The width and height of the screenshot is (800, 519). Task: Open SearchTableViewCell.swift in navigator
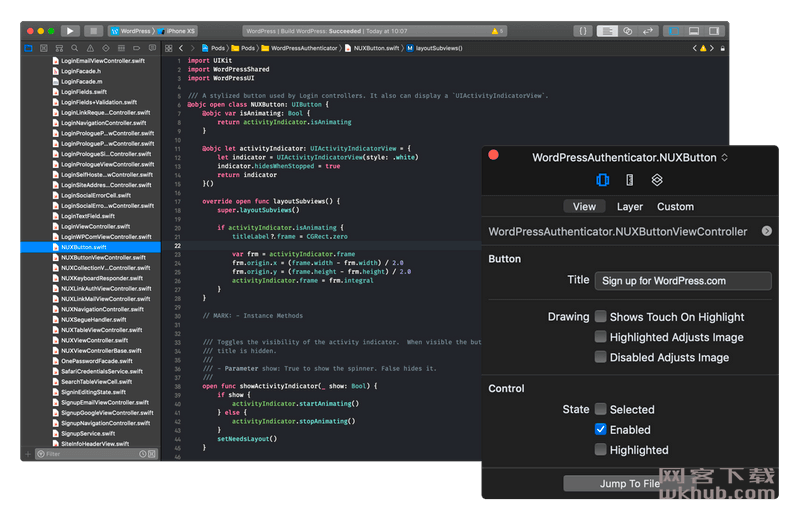coord(92,381)
